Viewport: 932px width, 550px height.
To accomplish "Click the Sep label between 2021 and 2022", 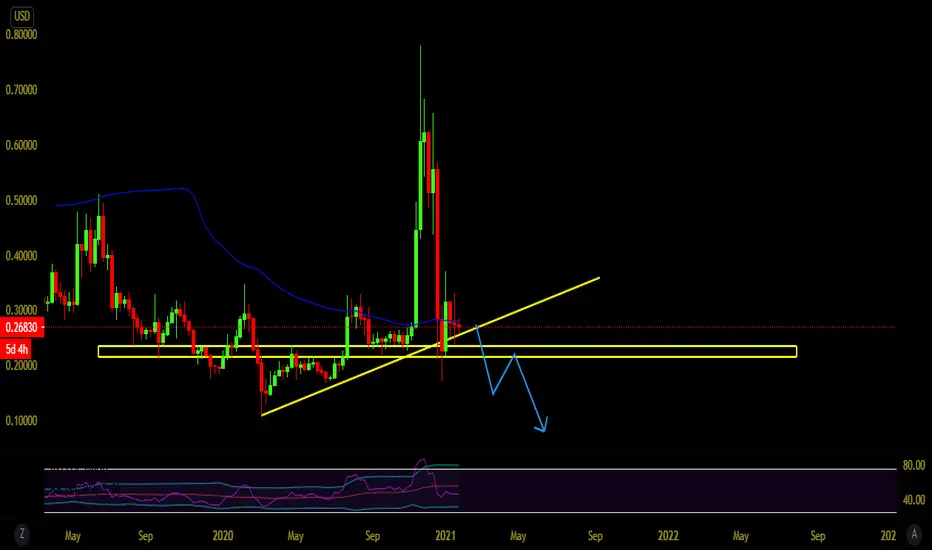I will [x=595, y=536].
